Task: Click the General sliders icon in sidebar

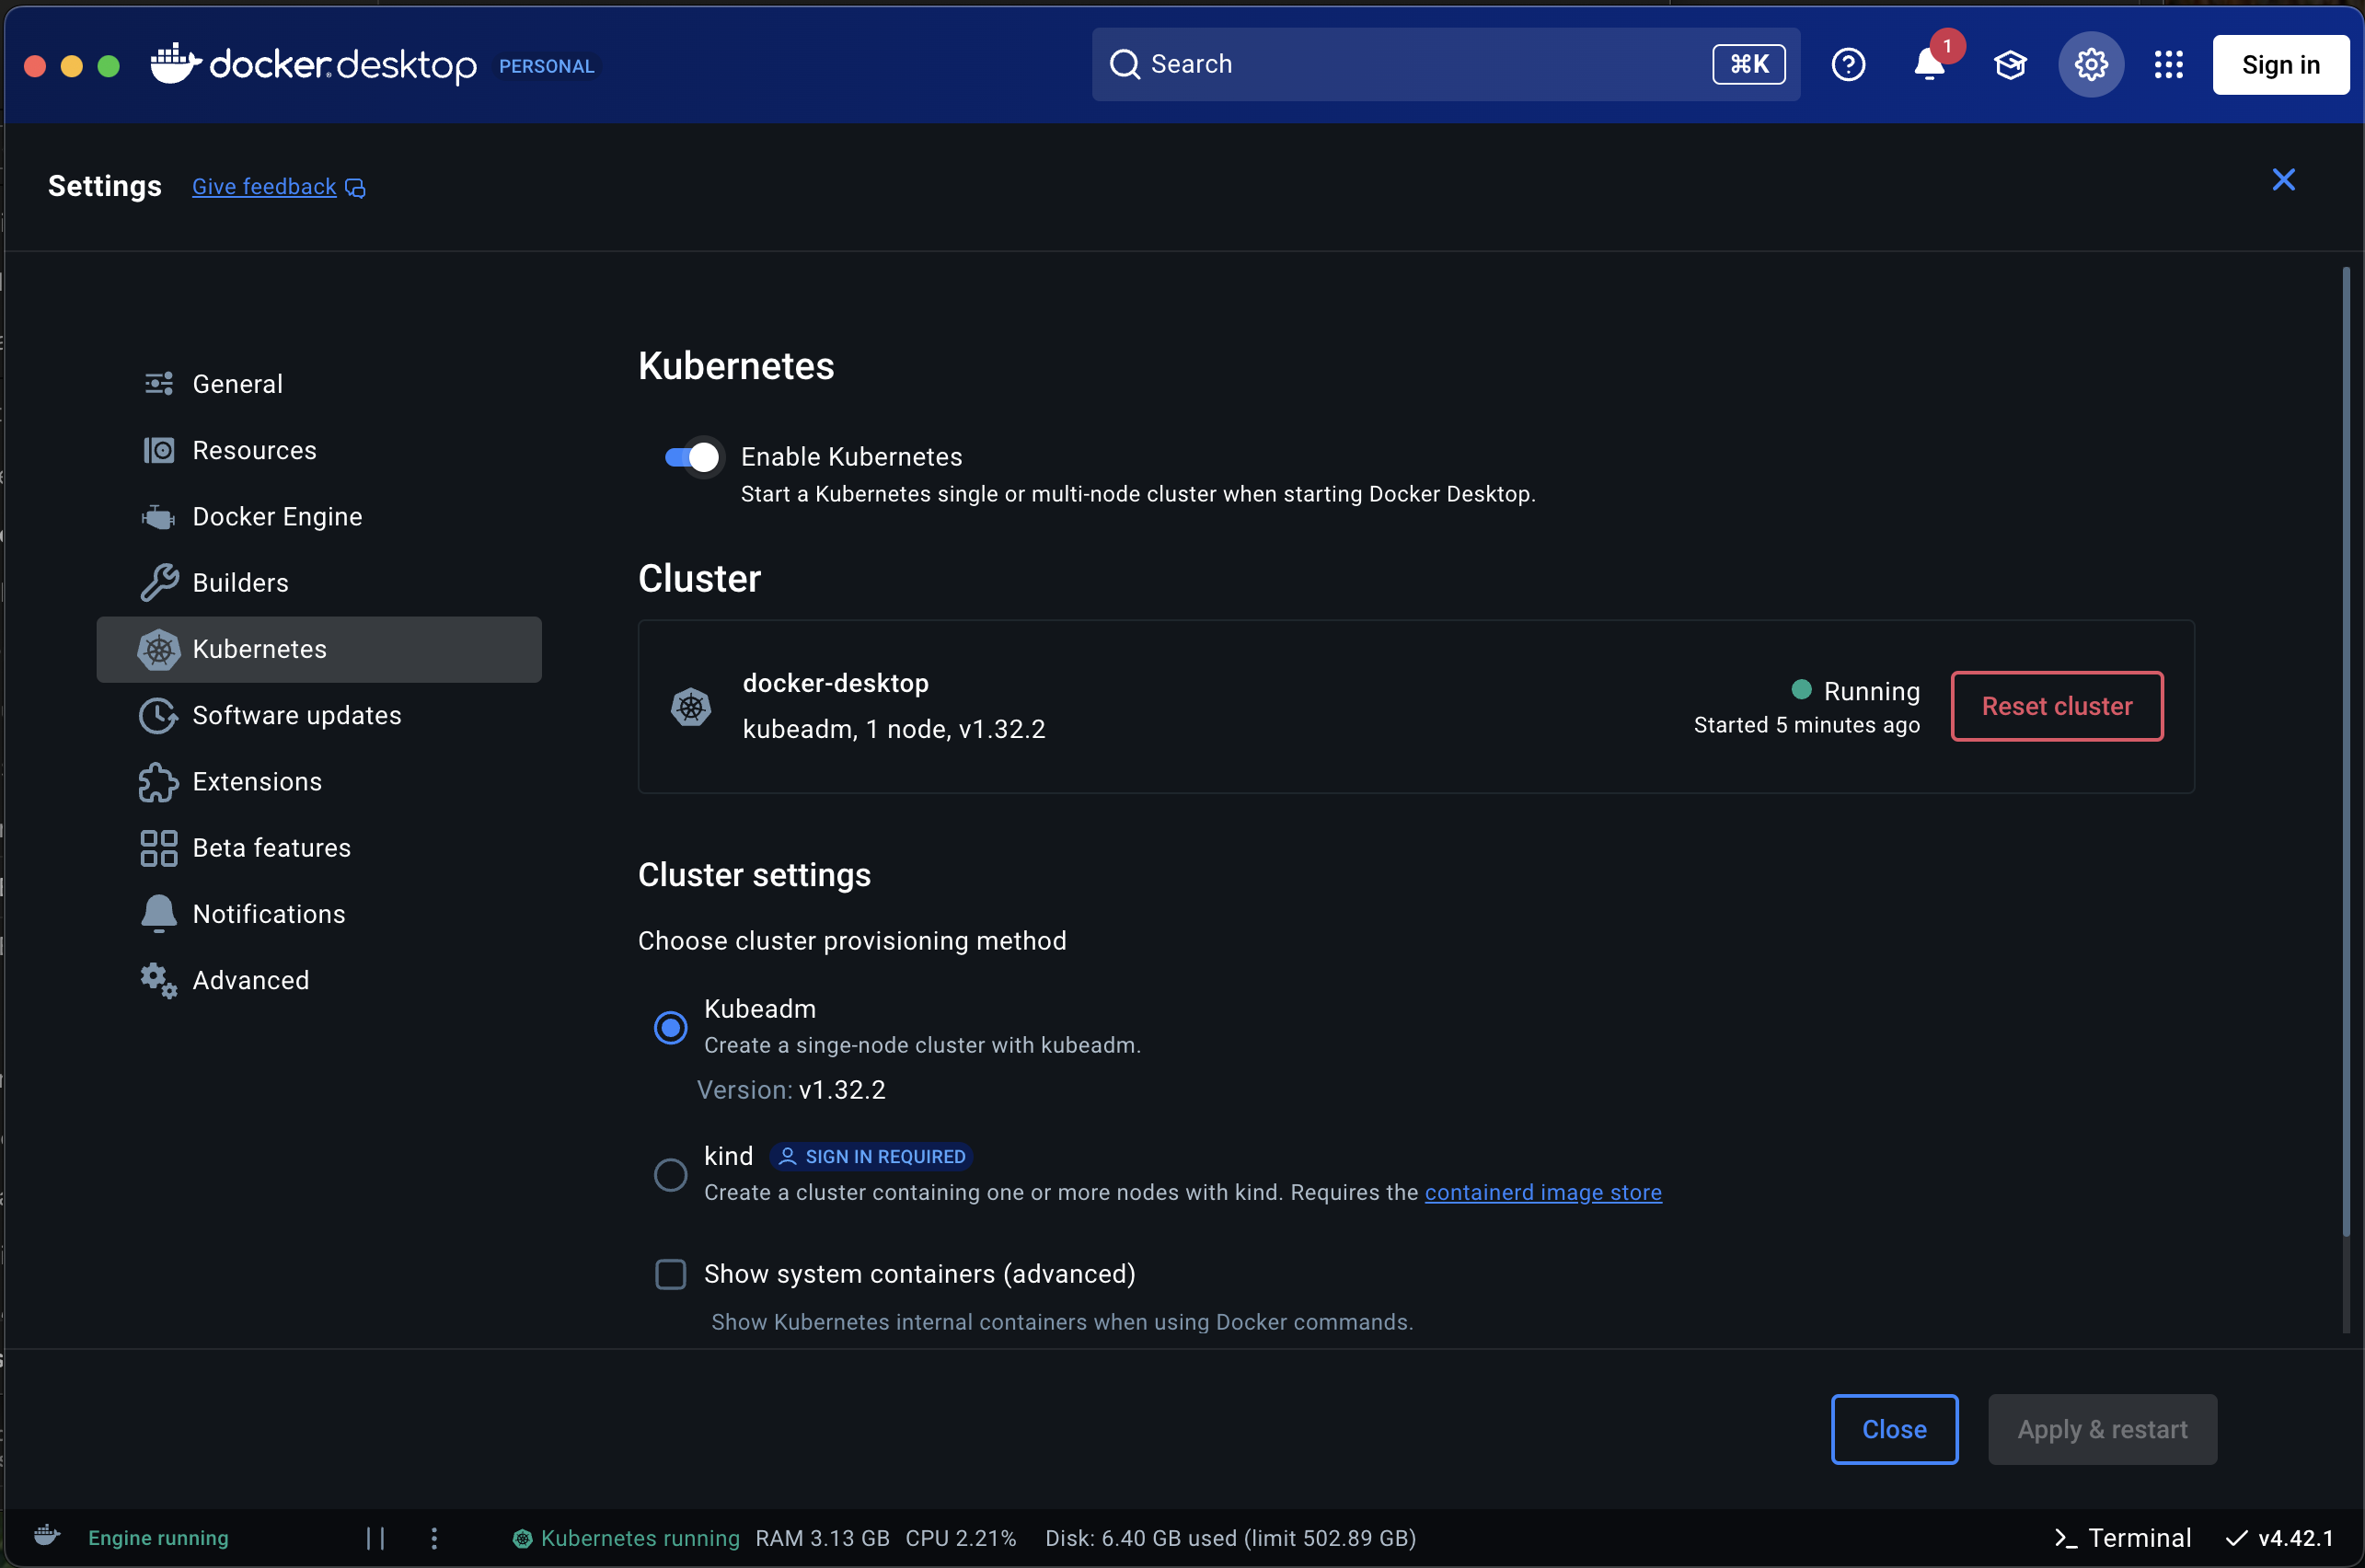Action: 158,384
